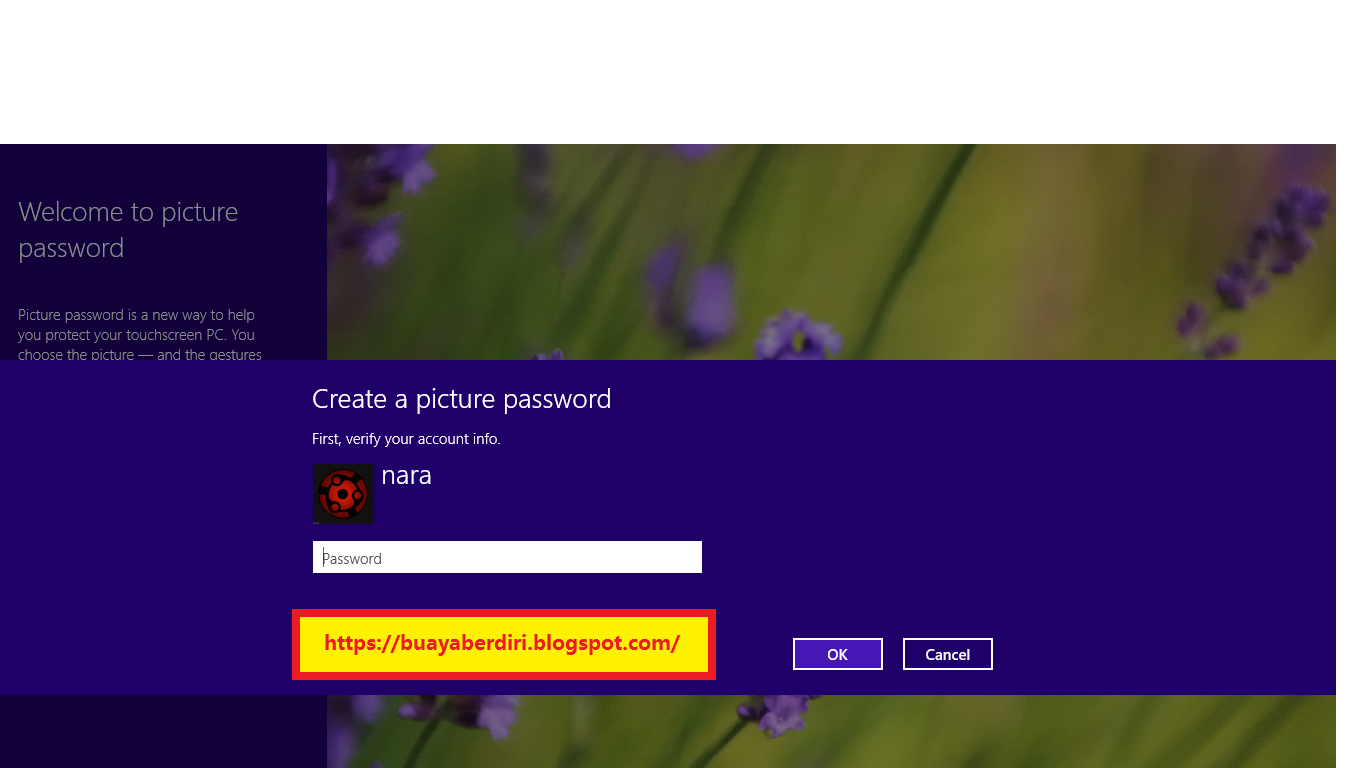
Task: Click the Picture password description paragraph
Action: pyautogui.click(x=140, y=334)
